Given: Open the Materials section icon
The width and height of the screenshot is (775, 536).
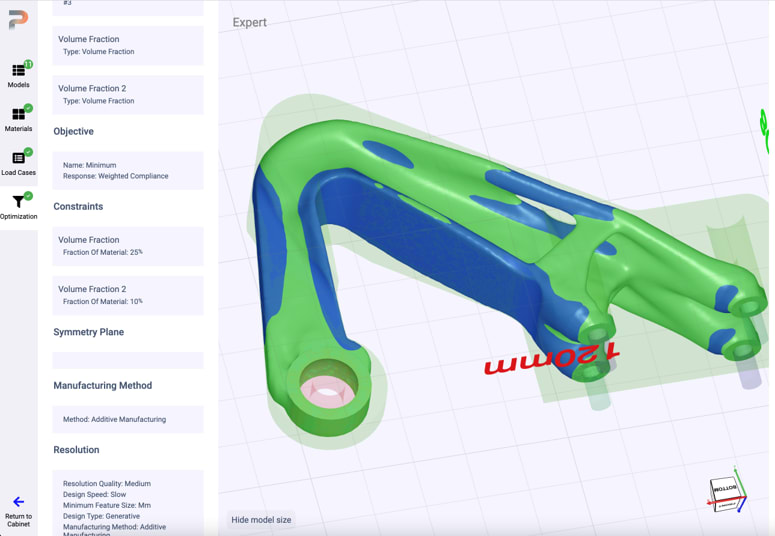Looking at the screenshot, I should tap(19, 114).
